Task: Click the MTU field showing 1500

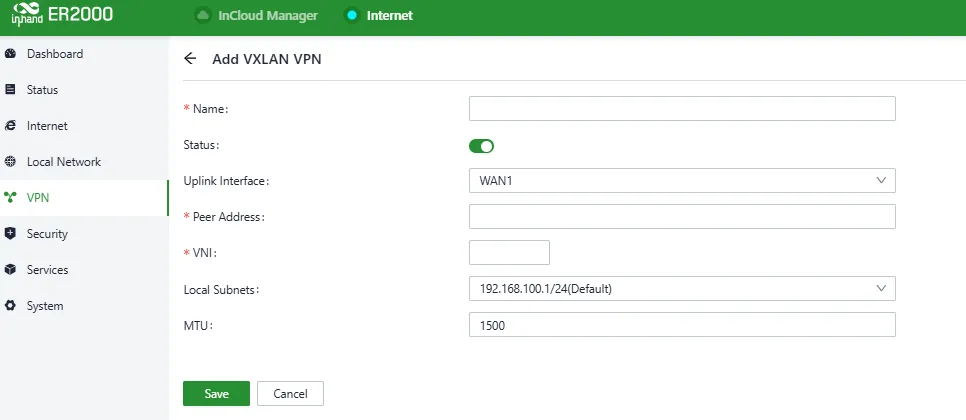Action: coord(682,325)
